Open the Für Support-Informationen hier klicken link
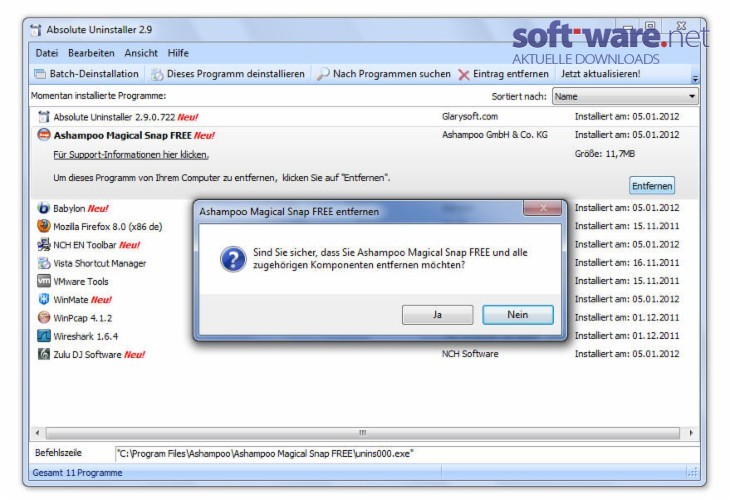730x500 pixels. coord(131,155)
